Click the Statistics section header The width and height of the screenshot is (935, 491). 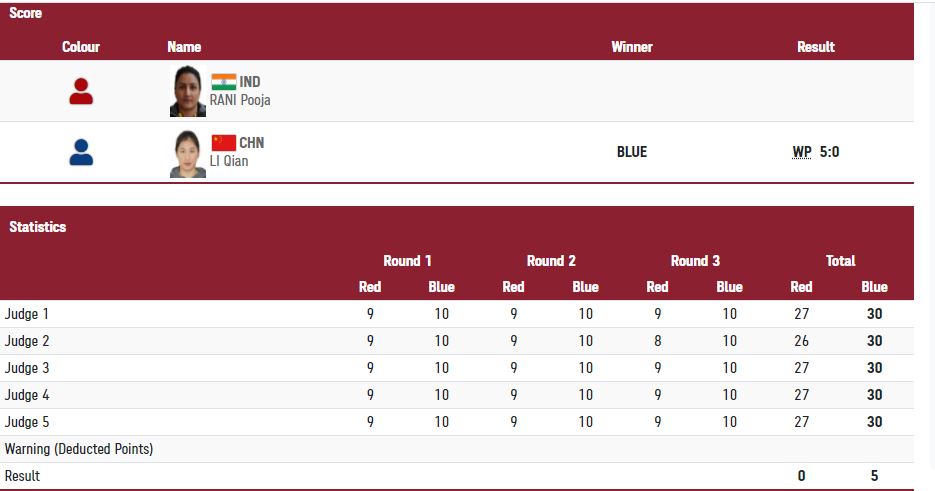tap(38, 227)
